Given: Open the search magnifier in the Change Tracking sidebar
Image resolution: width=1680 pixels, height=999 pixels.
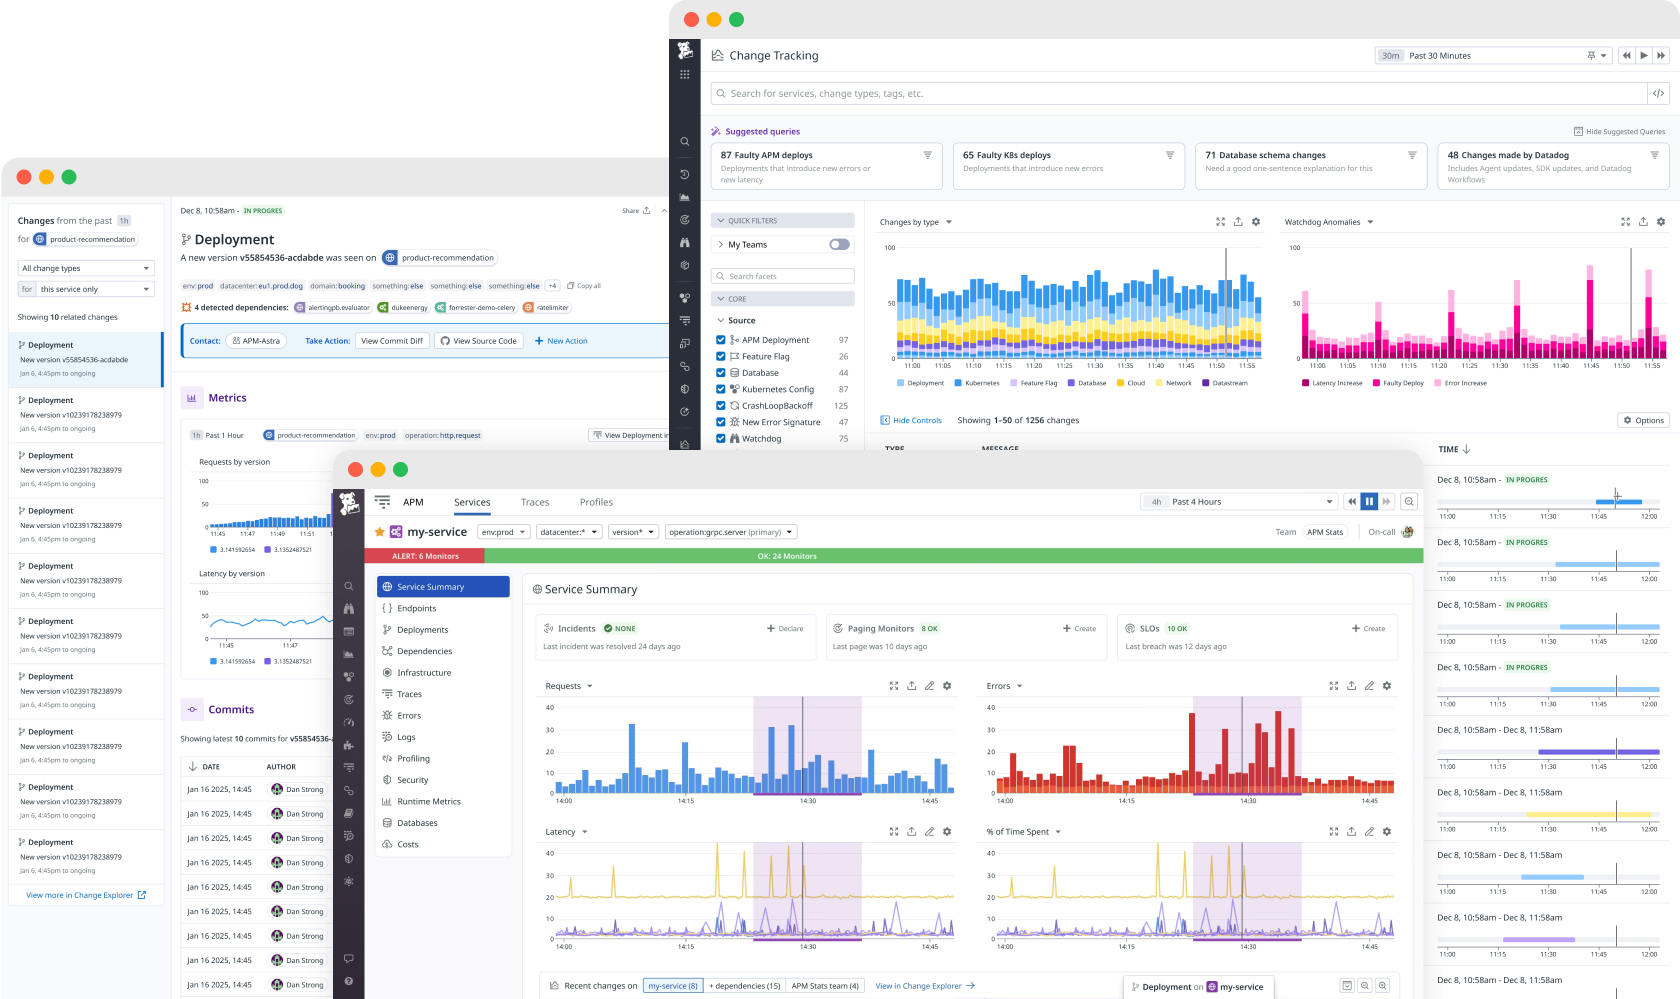Looking at the screenshot, I should coord(684,142).
